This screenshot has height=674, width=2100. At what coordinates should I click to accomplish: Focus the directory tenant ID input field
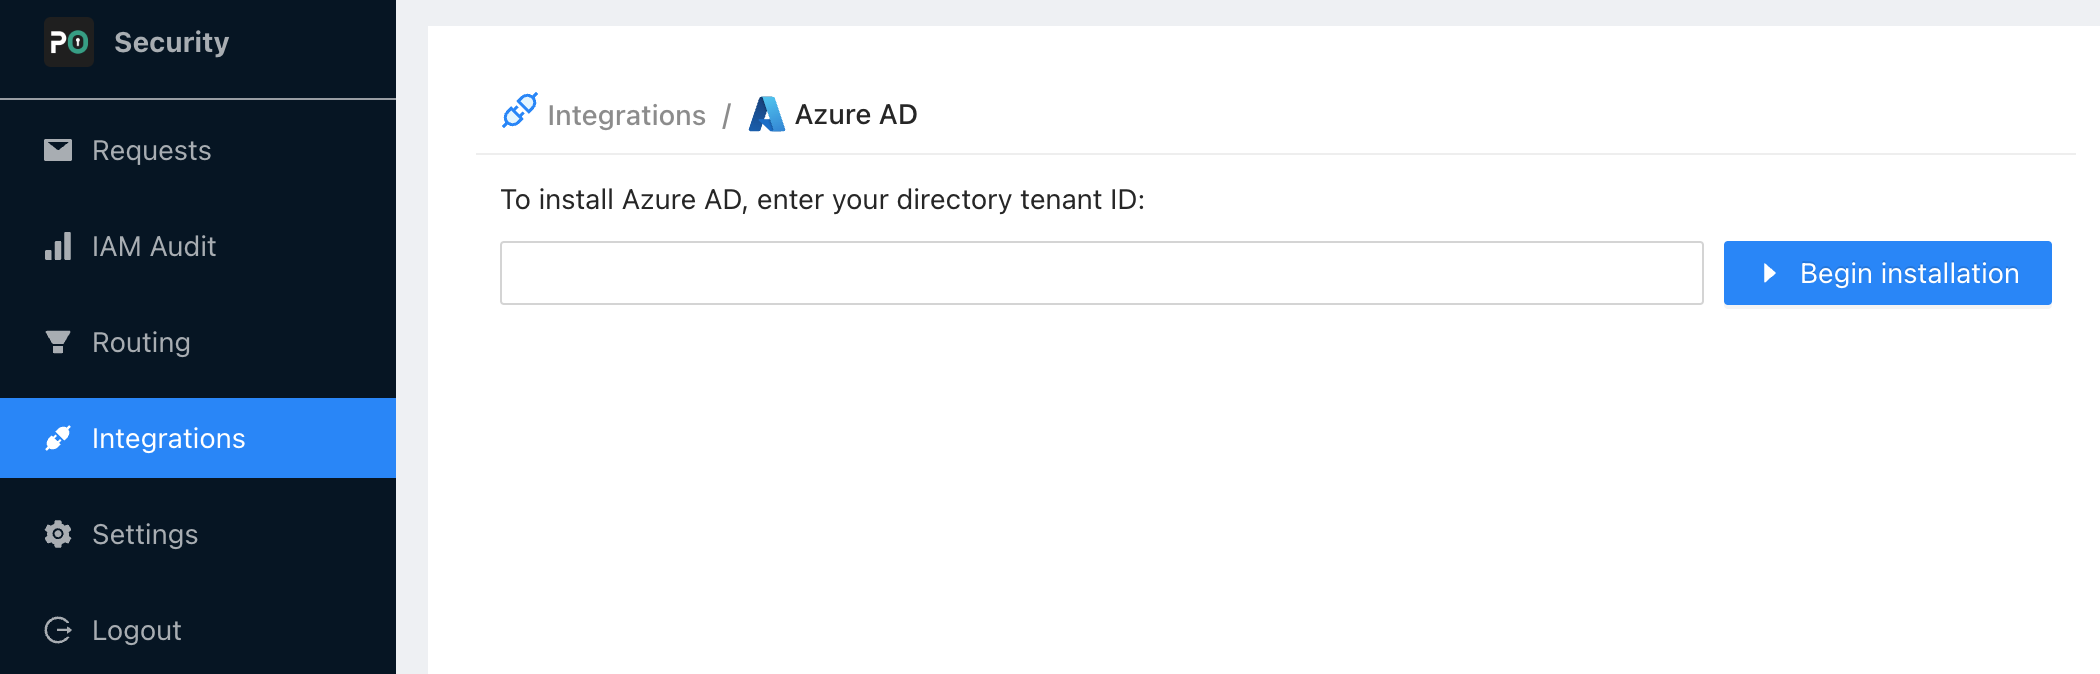coord(1101,273)
